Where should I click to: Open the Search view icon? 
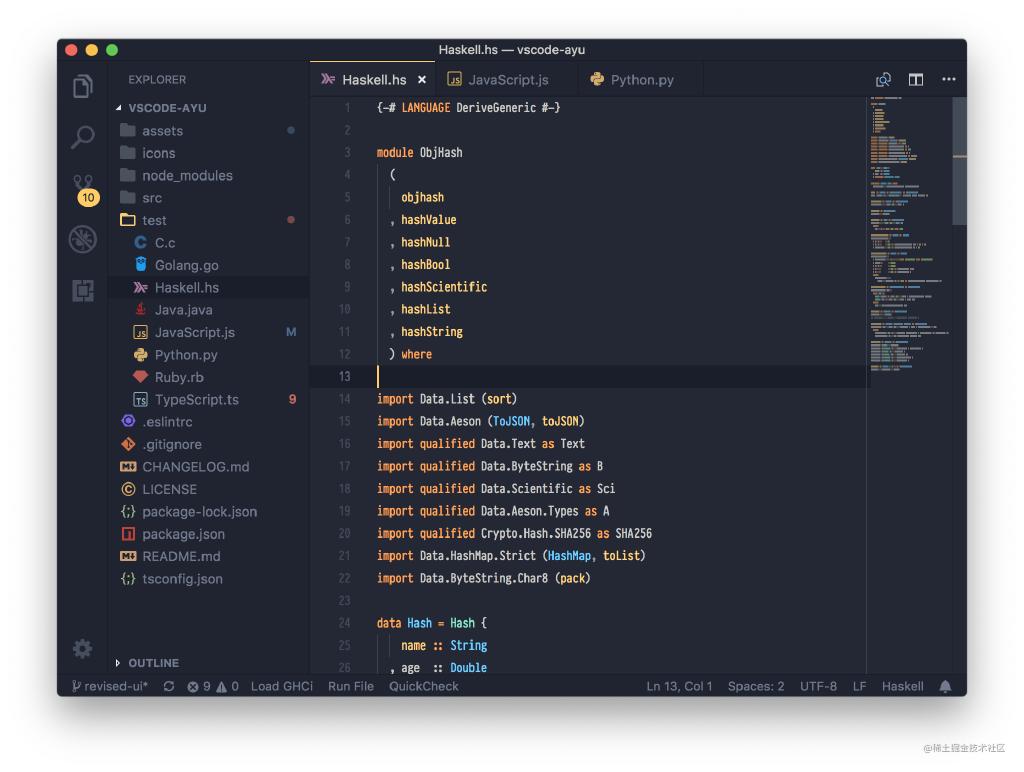coord(83,137)
